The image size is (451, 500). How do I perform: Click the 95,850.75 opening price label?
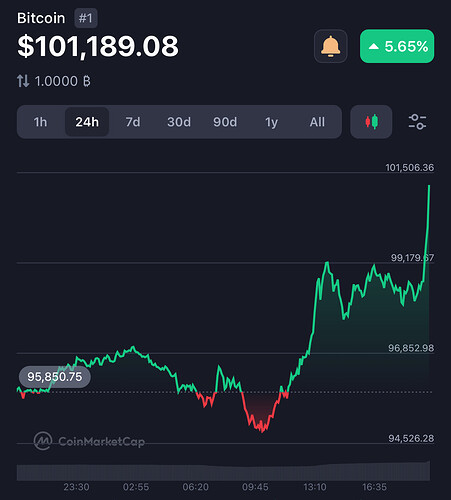pyautogui.click(x=55, y=377)
